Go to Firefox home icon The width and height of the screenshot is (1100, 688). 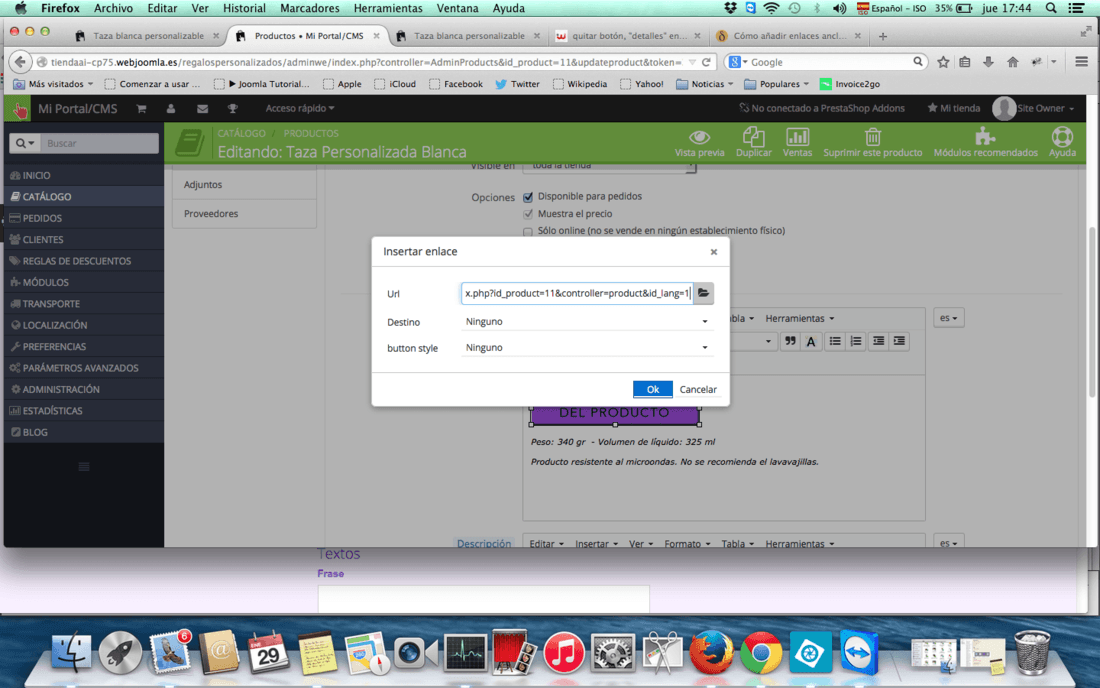coord(1012,62)
